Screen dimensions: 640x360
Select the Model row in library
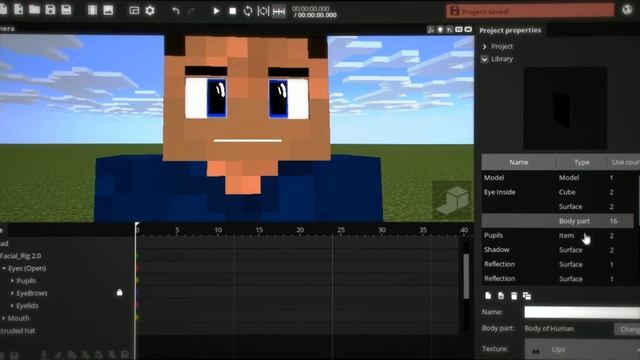pos(558,178)
